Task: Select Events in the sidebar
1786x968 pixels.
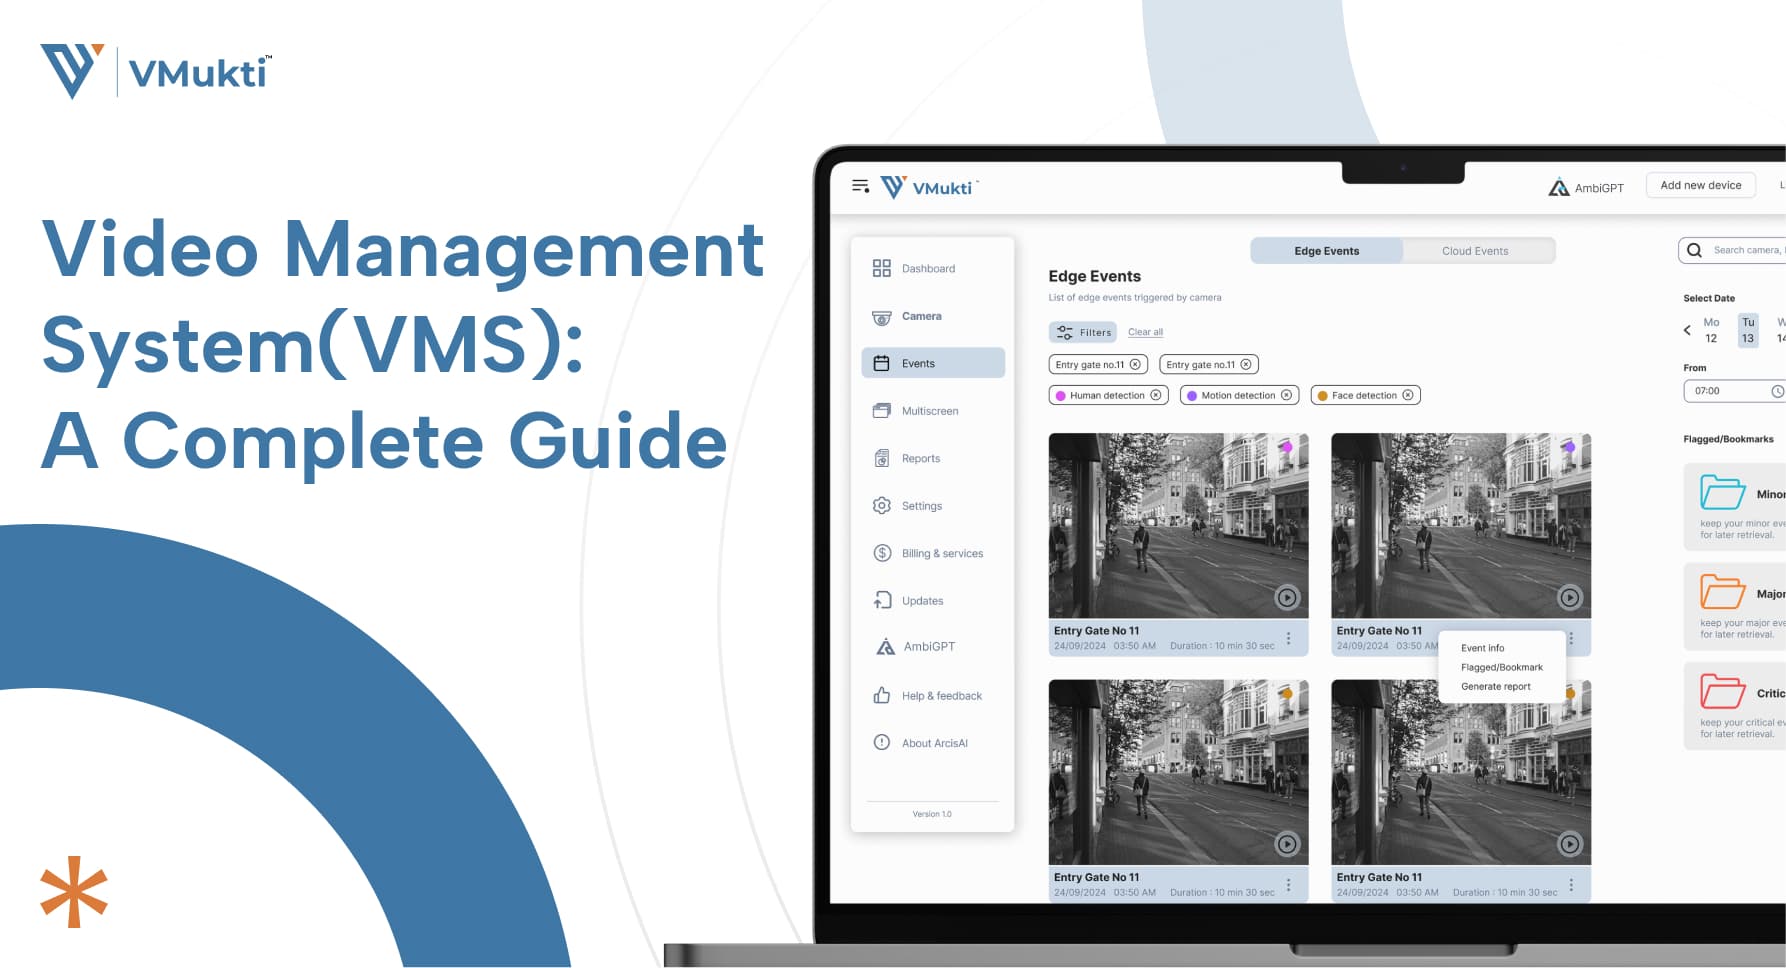Action: [932, 363]
